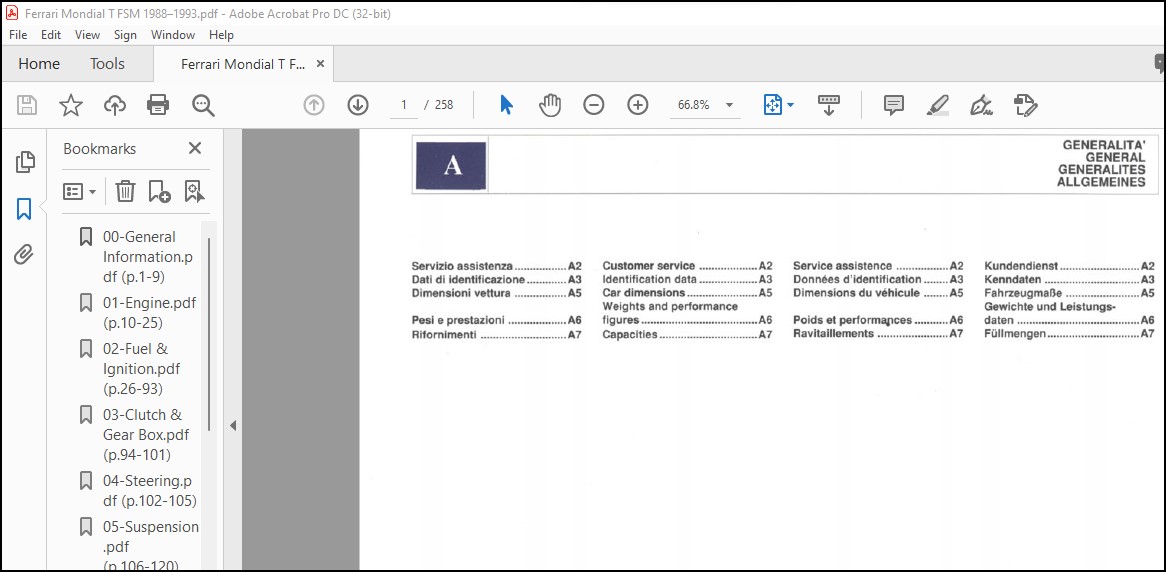Select the Highlight text tool
Screen dimensions: 1166x572
[x=938, y=105]
